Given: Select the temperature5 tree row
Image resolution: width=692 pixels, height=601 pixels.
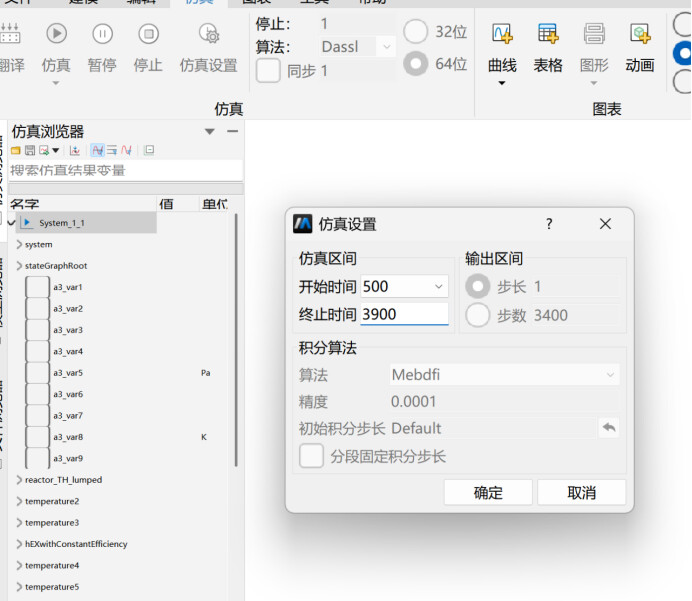Looking at the screenshot, I should click(x=52, y=587).
